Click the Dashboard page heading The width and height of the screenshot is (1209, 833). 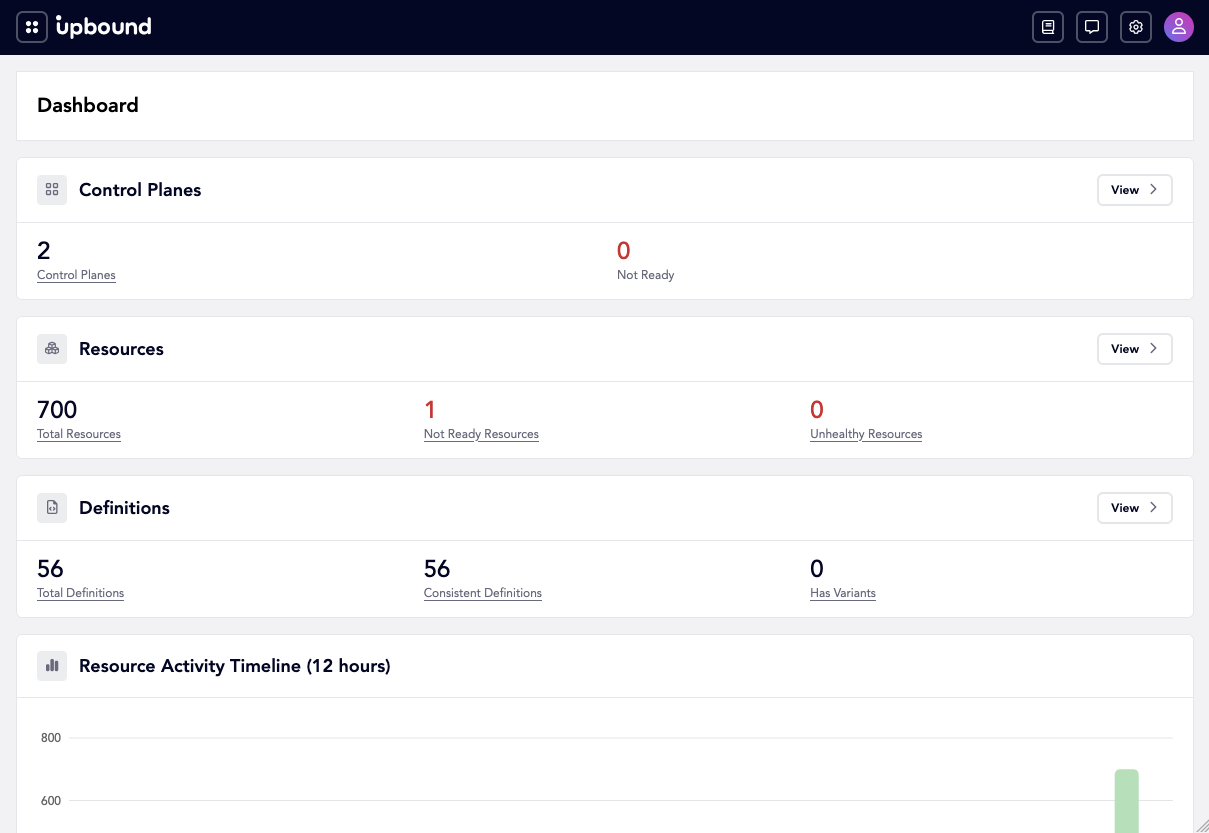coord(88,105)
